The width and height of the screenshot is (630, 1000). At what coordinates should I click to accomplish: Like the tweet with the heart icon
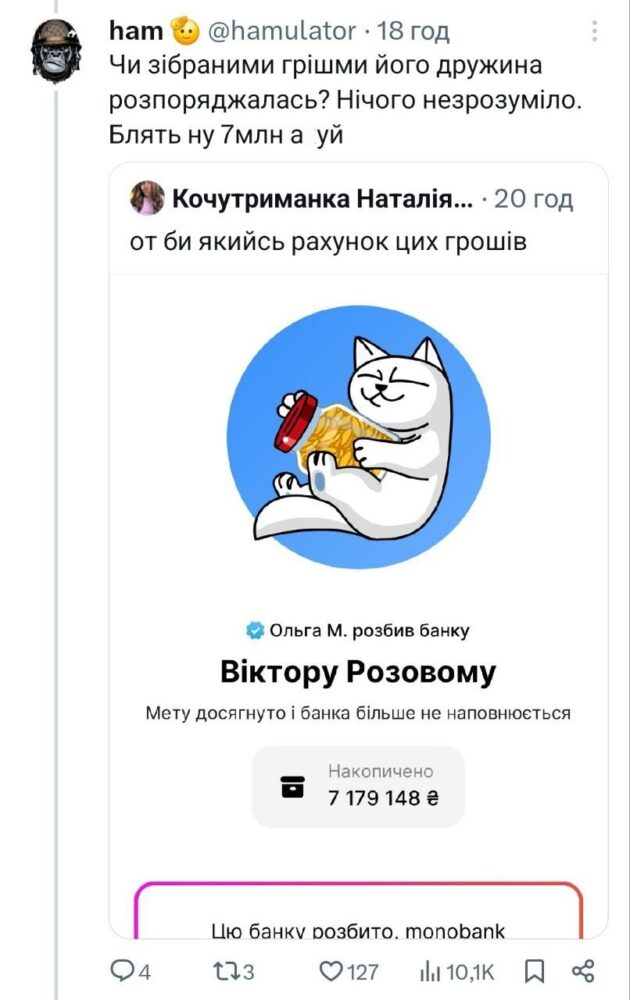coord(330,971)
